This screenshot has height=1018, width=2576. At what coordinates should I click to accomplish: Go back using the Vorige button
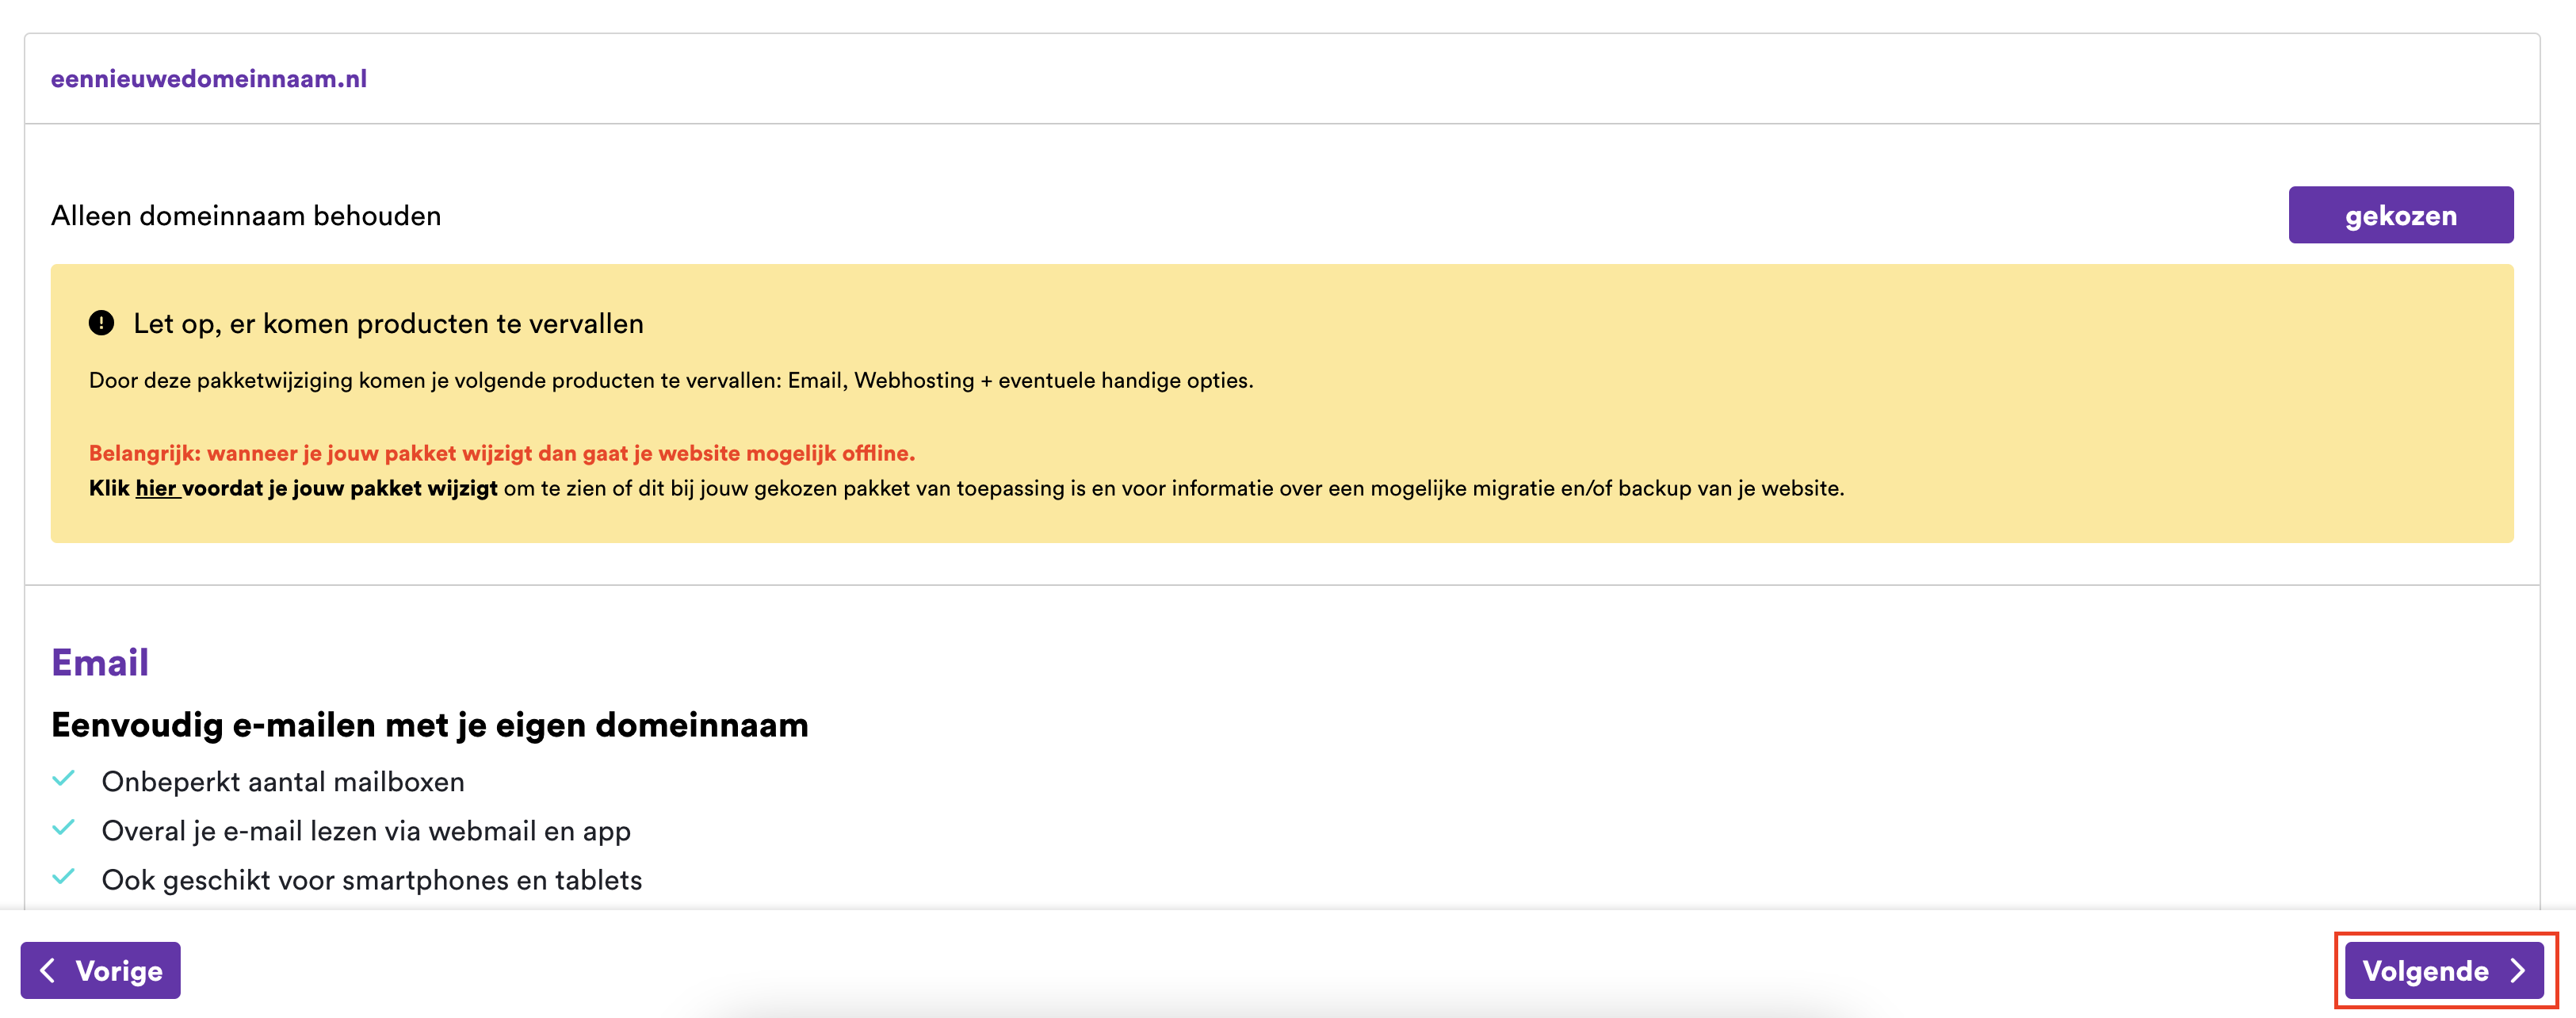[100, 970]
